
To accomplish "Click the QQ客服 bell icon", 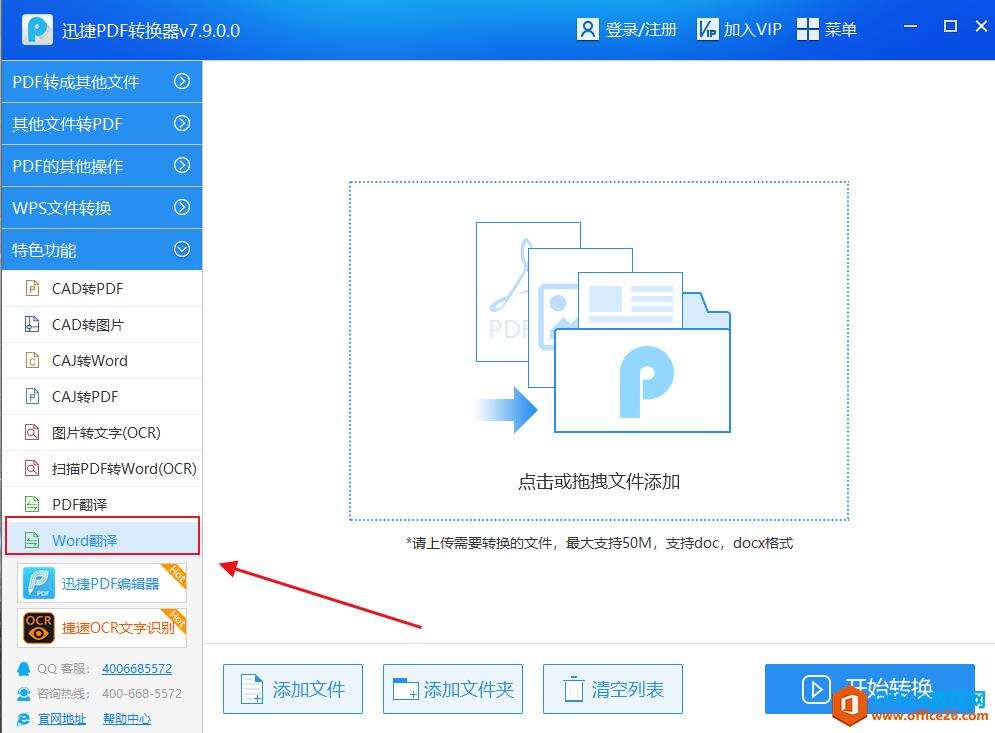I will click(23, 668).
